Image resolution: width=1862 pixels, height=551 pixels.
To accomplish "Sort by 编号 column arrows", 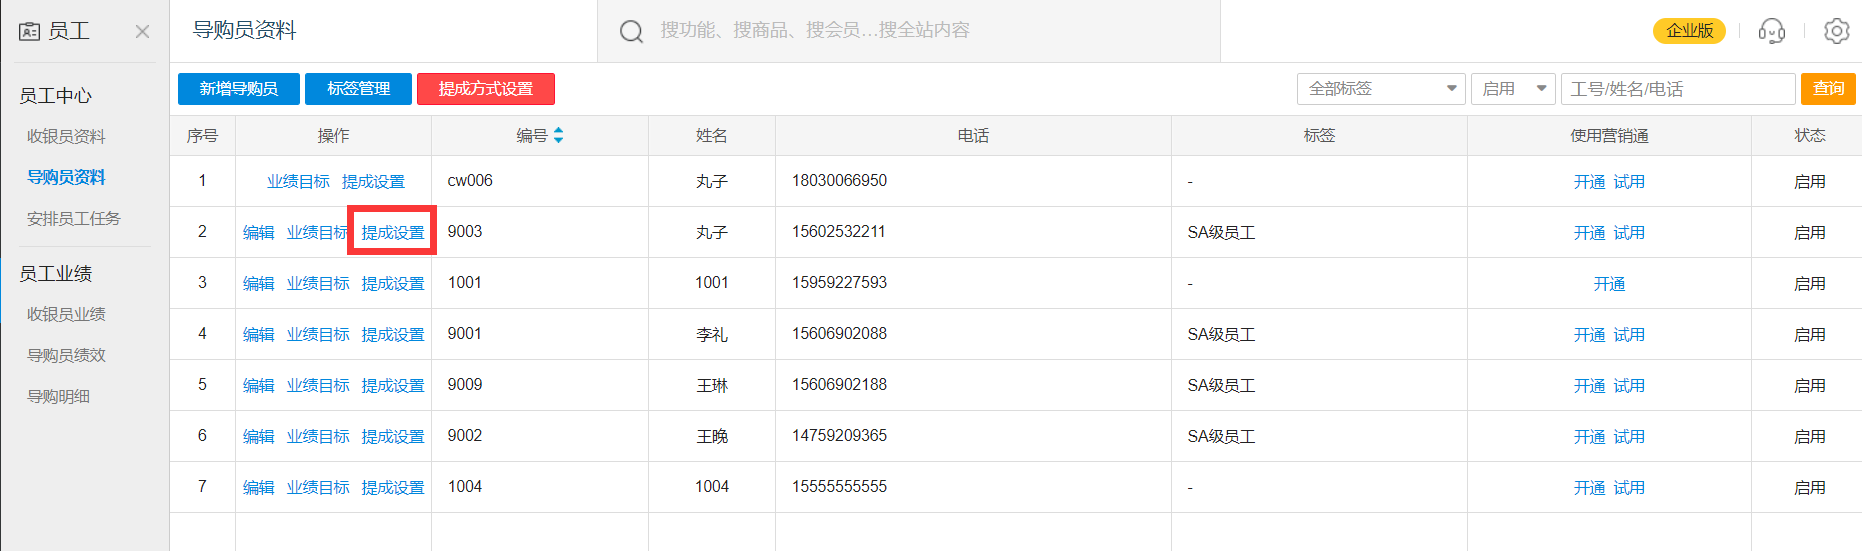I will pyautogui.click(x=558, y=135).
